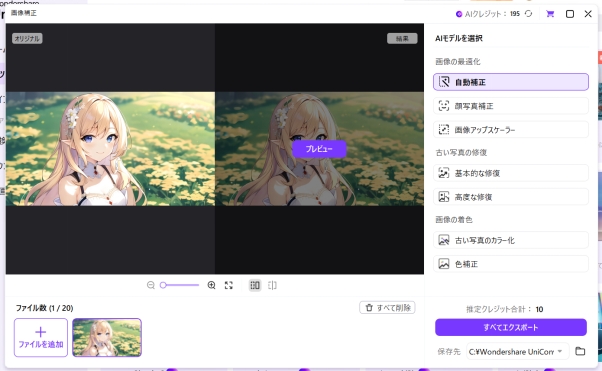Switch to split-slider comparison view
Screen dimensions: 602x371
click(272, 285)
